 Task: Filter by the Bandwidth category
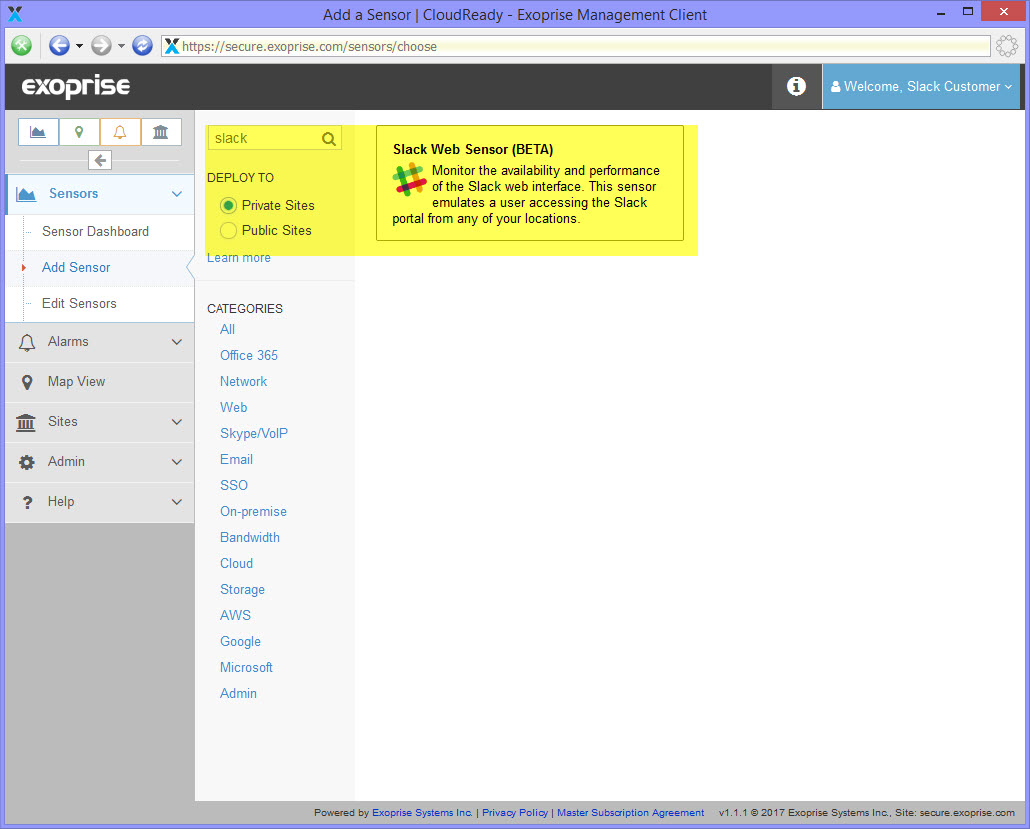coord(250,537)
